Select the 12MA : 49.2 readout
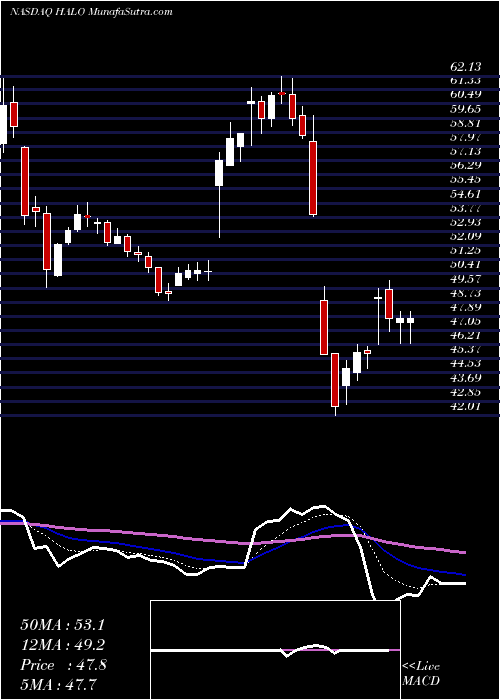Image resolution: width=500 pixels, height=700 pixels. click(x=62, y=645)
